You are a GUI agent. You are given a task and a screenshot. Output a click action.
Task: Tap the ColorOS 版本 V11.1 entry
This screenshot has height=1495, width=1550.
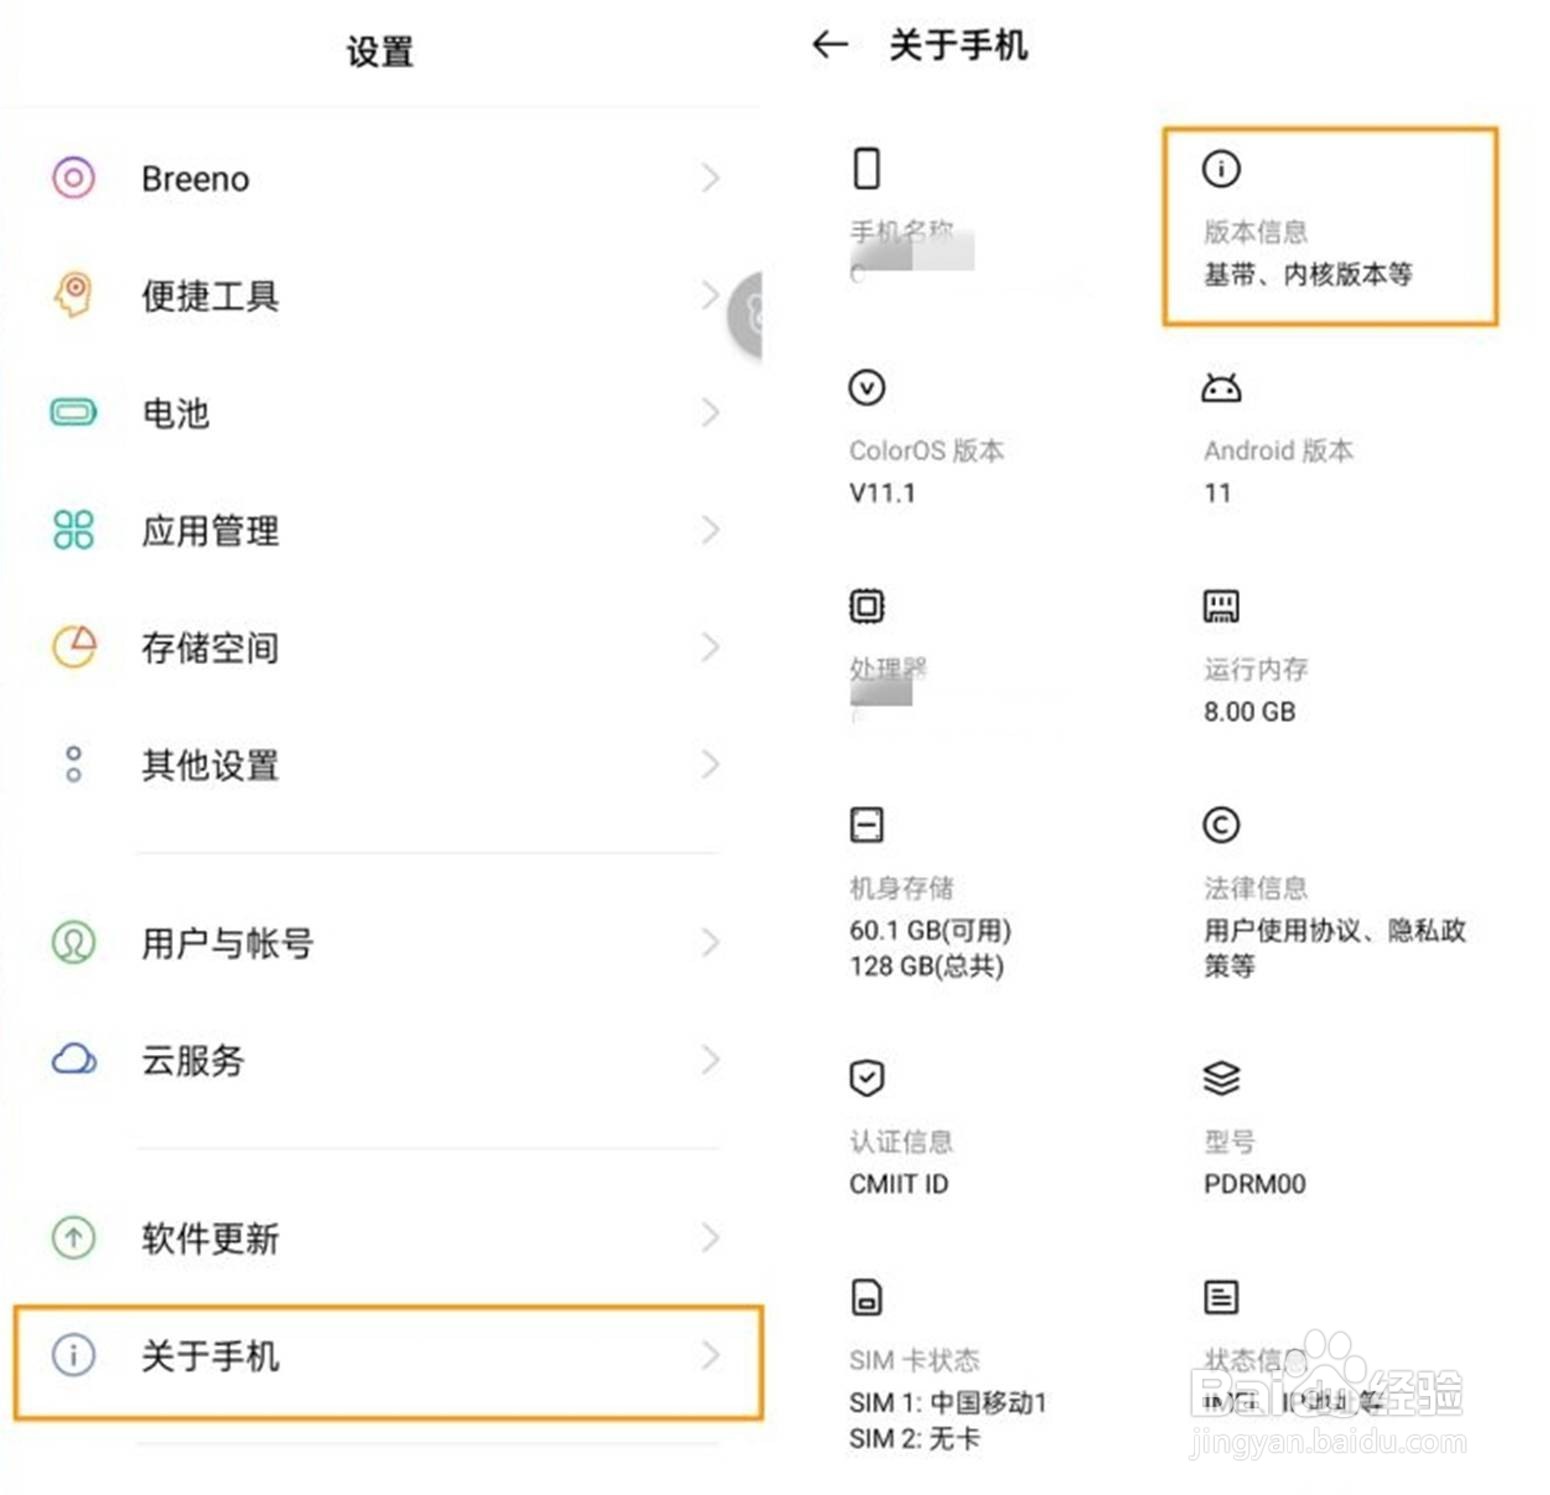point(926,470)
